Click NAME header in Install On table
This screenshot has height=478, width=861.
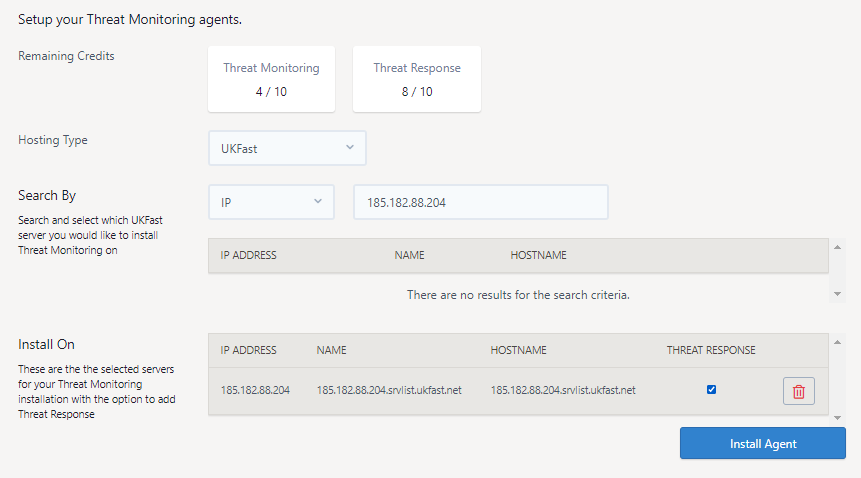tap(331, 350)
